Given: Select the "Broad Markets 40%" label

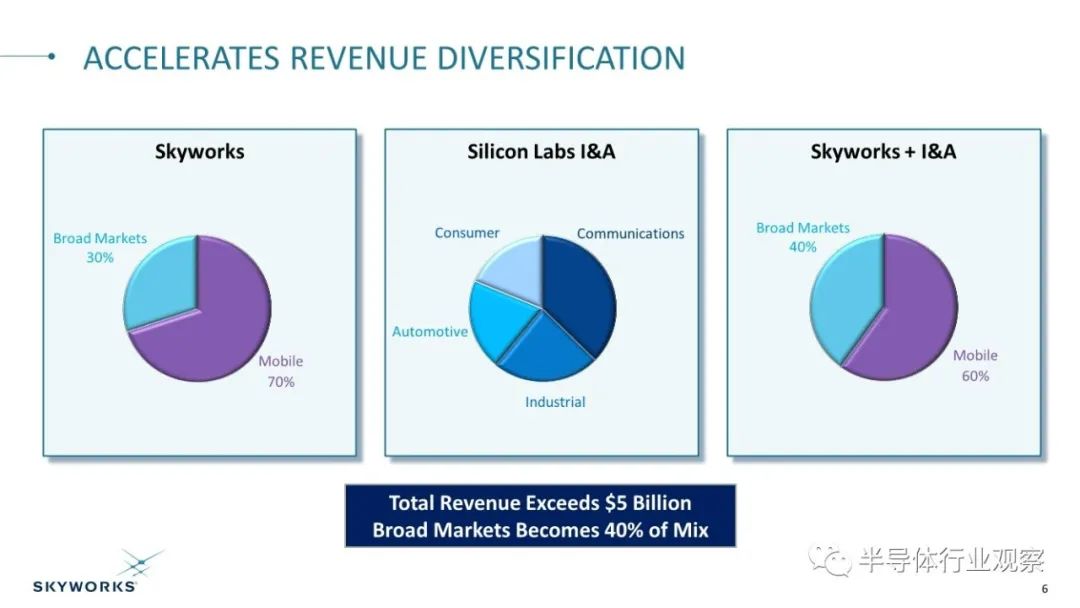Looking at the screenshot, I should (x=803, y=238).
